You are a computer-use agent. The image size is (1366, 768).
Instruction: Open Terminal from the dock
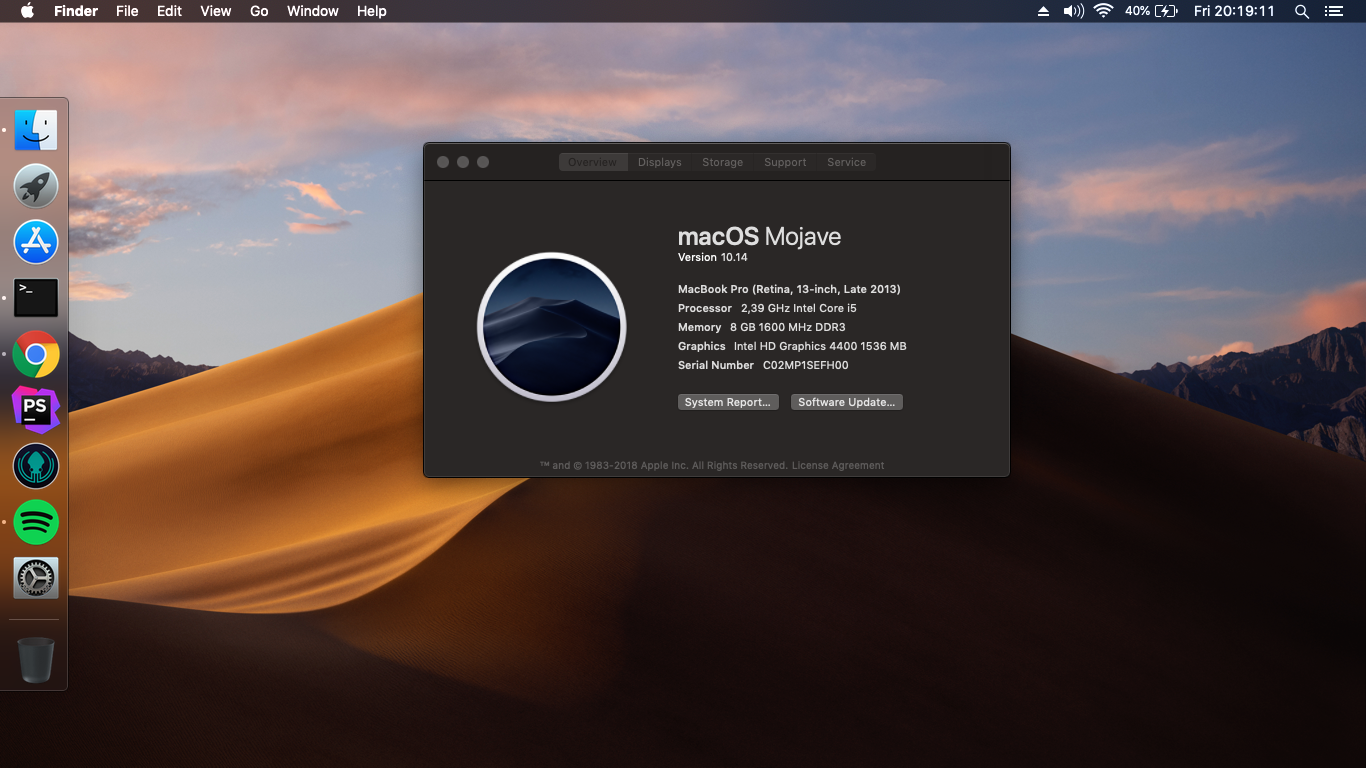coord(36,298)
